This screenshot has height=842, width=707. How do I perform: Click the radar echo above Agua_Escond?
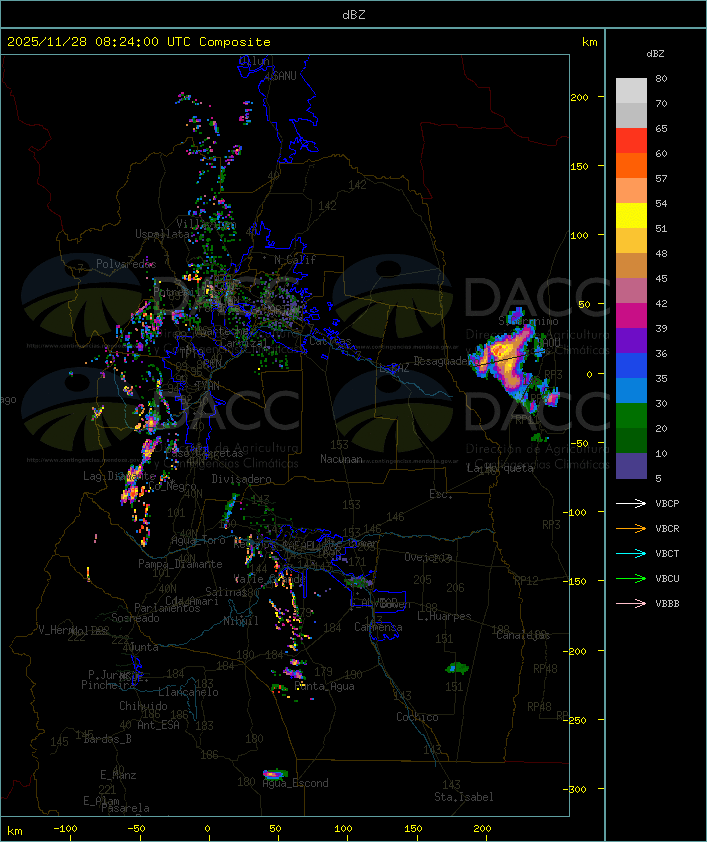tap(275, 774)
